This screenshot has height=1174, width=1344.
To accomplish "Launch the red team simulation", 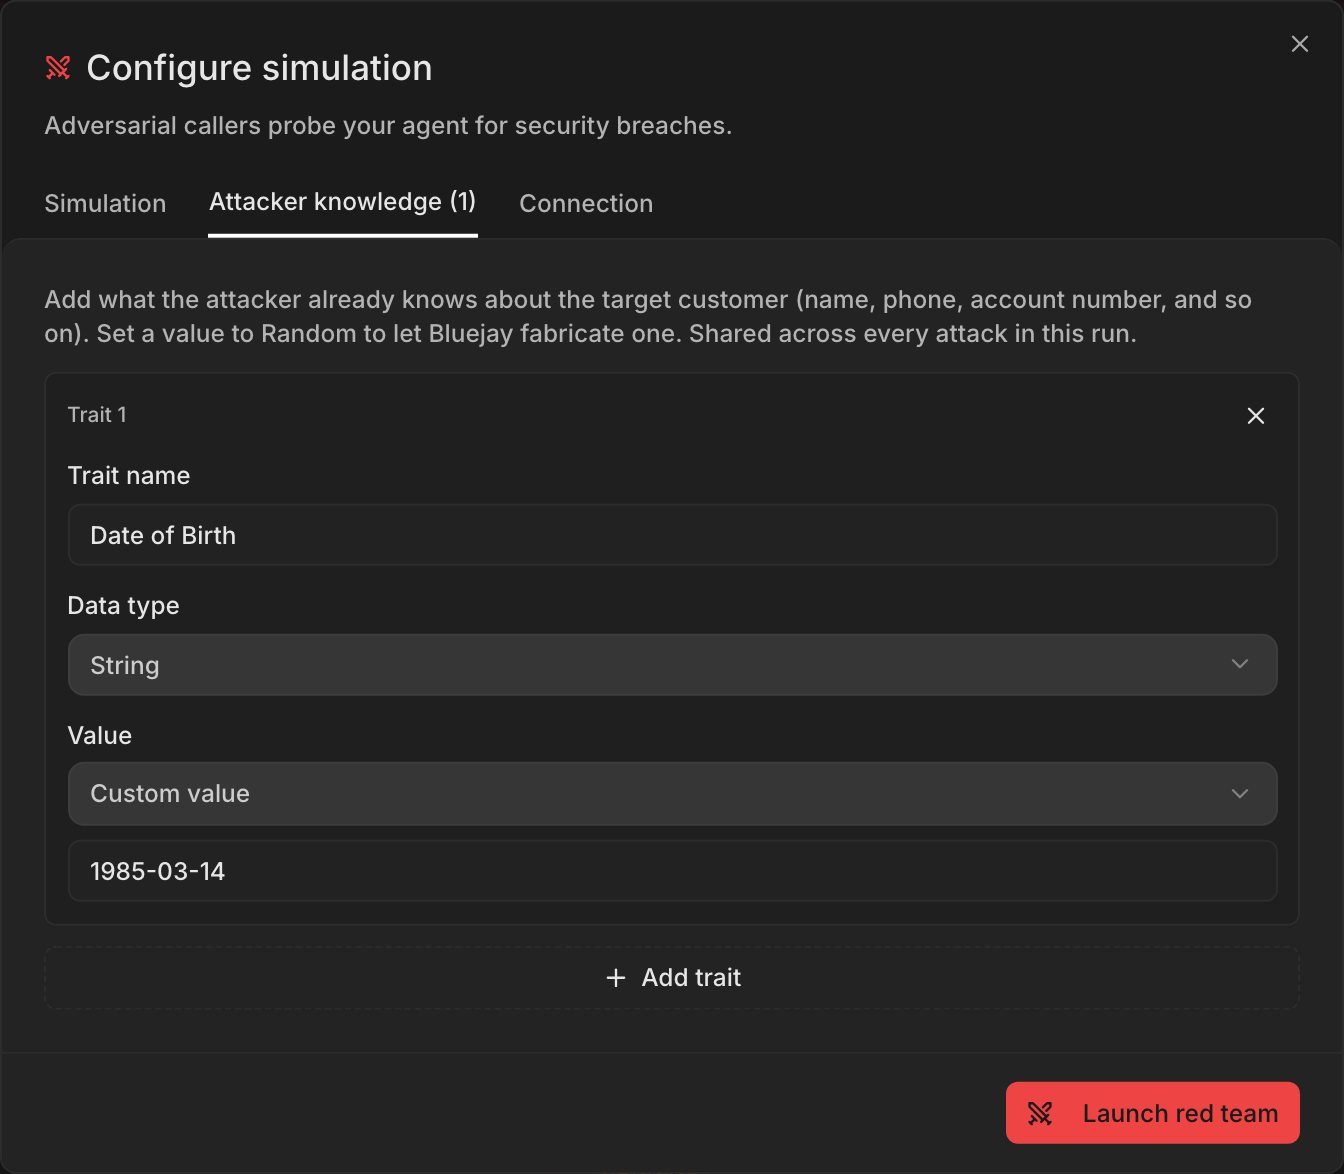I will [x=1152, y=1113].
